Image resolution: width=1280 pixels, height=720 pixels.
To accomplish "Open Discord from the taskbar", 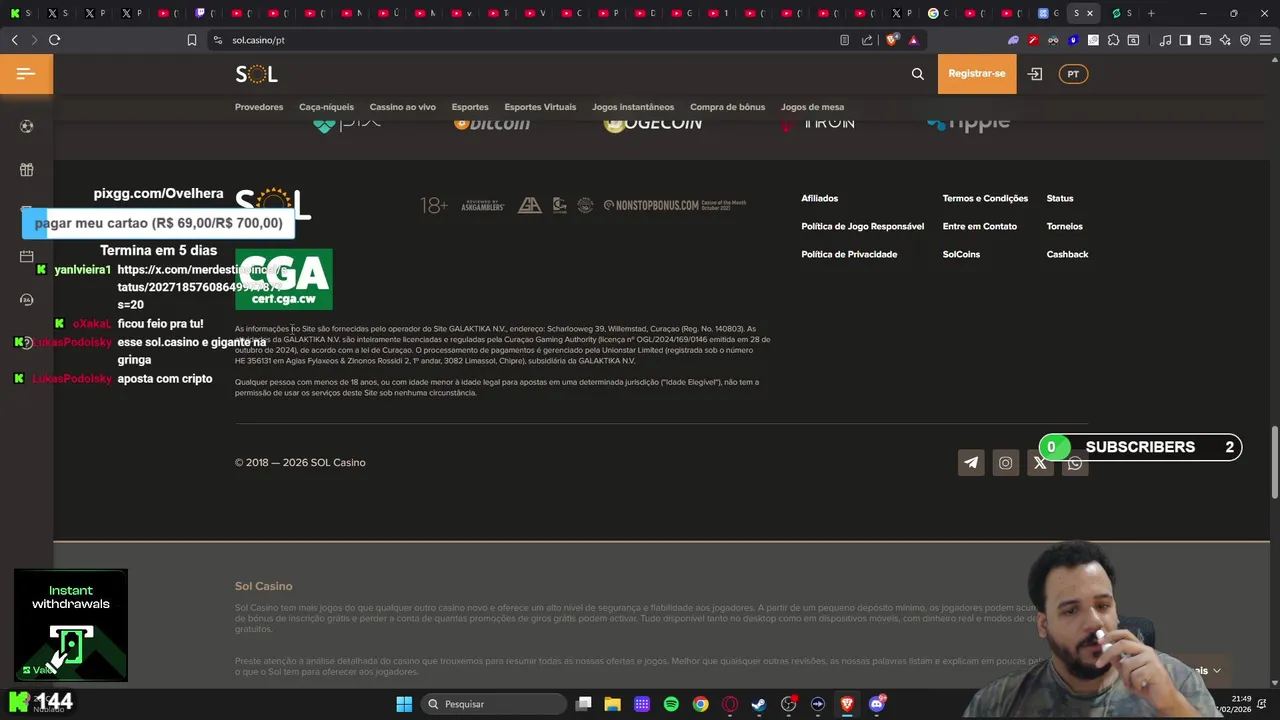I will pyautogui.click(x=877, y=704).
